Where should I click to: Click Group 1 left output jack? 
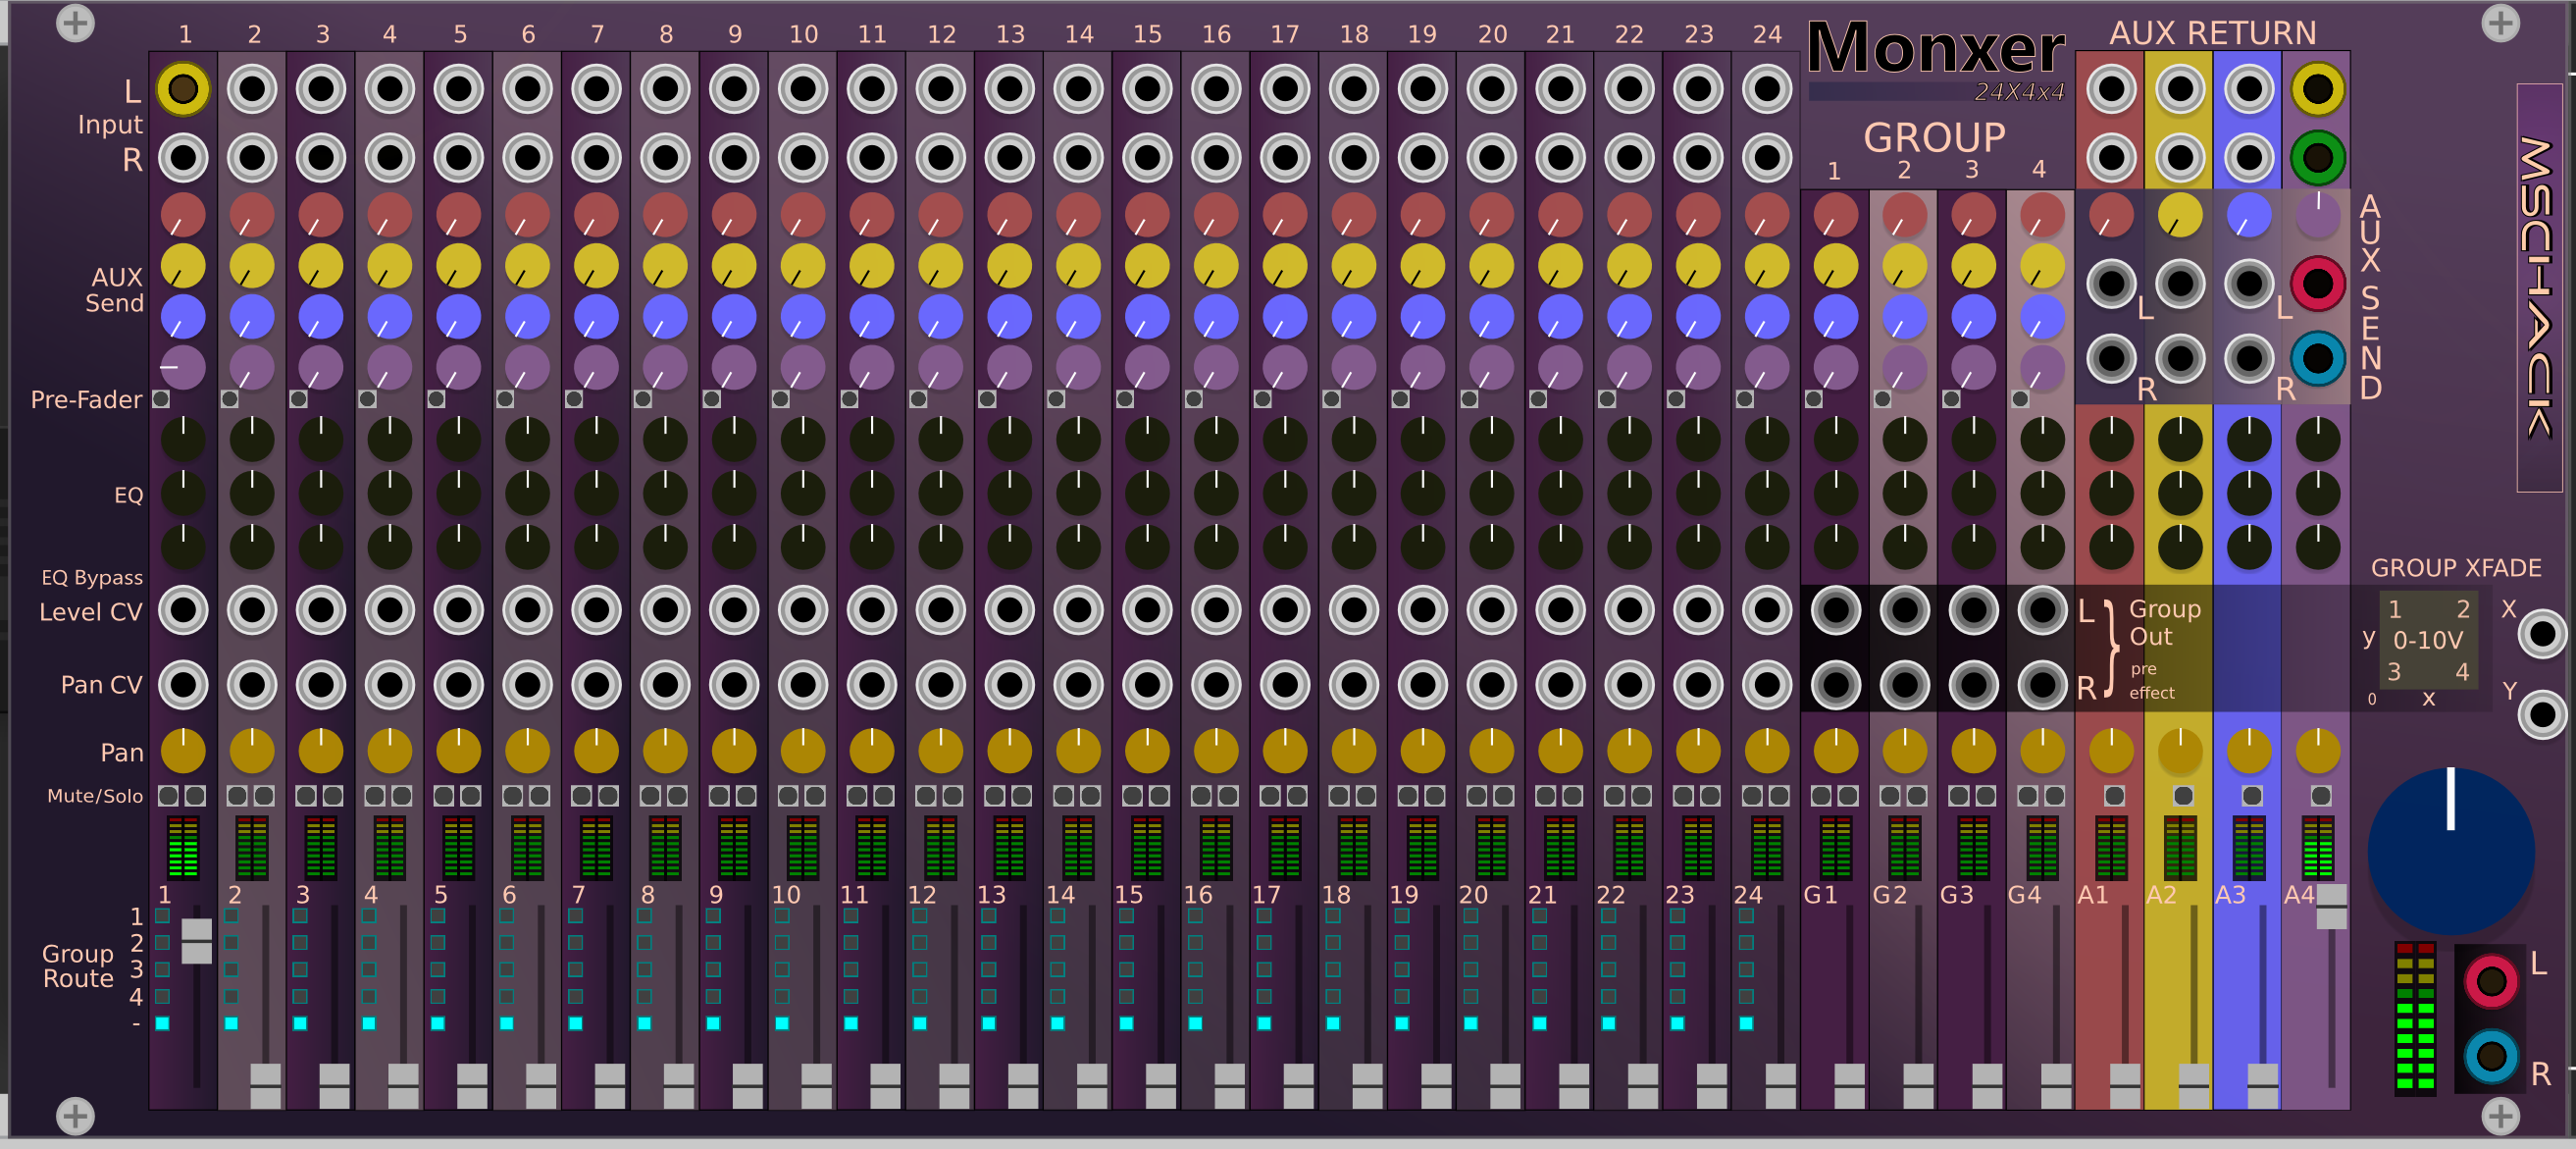coord(1836,610)
